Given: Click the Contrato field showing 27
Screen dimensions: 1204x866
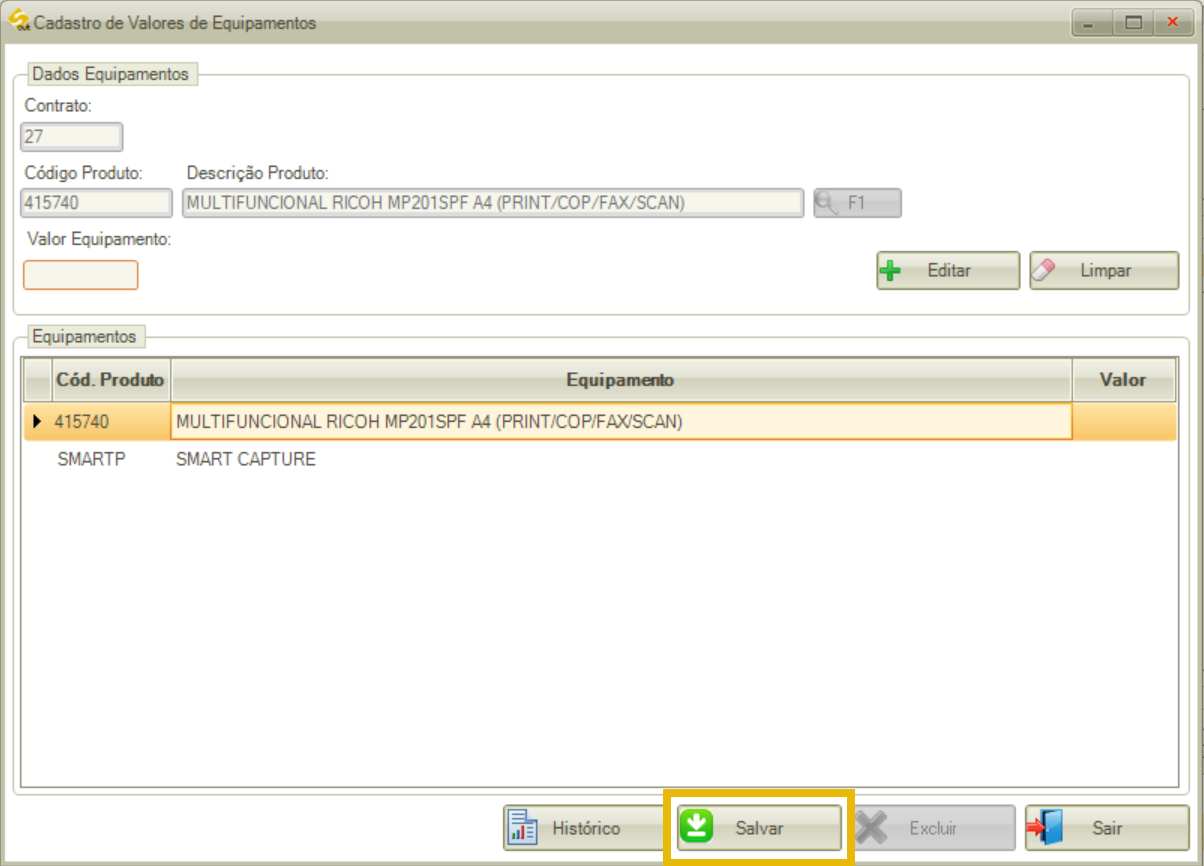Looking at the screenshot, I should 72,136.
